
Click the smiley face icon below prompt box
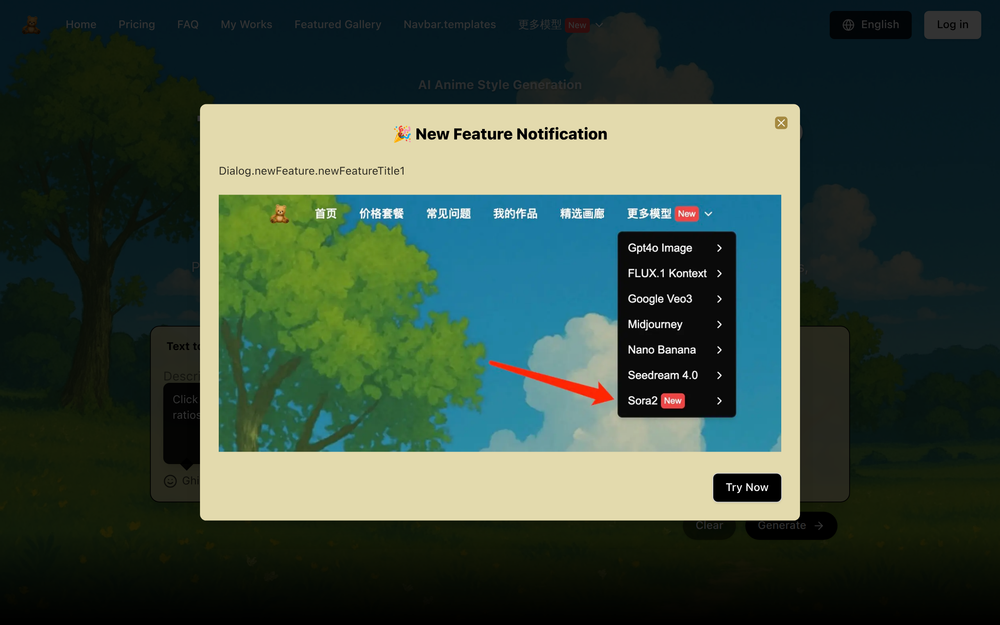[170, 481]
